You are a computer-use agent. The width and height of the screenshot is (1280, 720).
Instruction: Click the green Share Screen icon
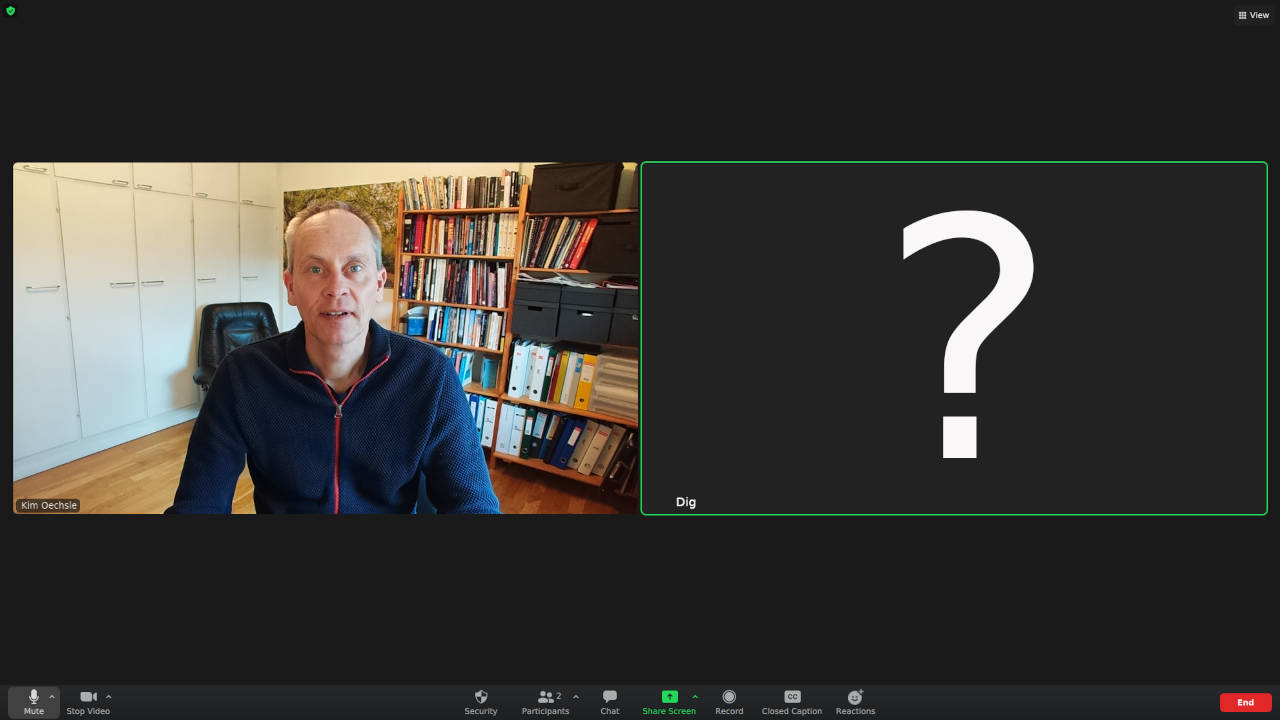(x=669, y=697)
